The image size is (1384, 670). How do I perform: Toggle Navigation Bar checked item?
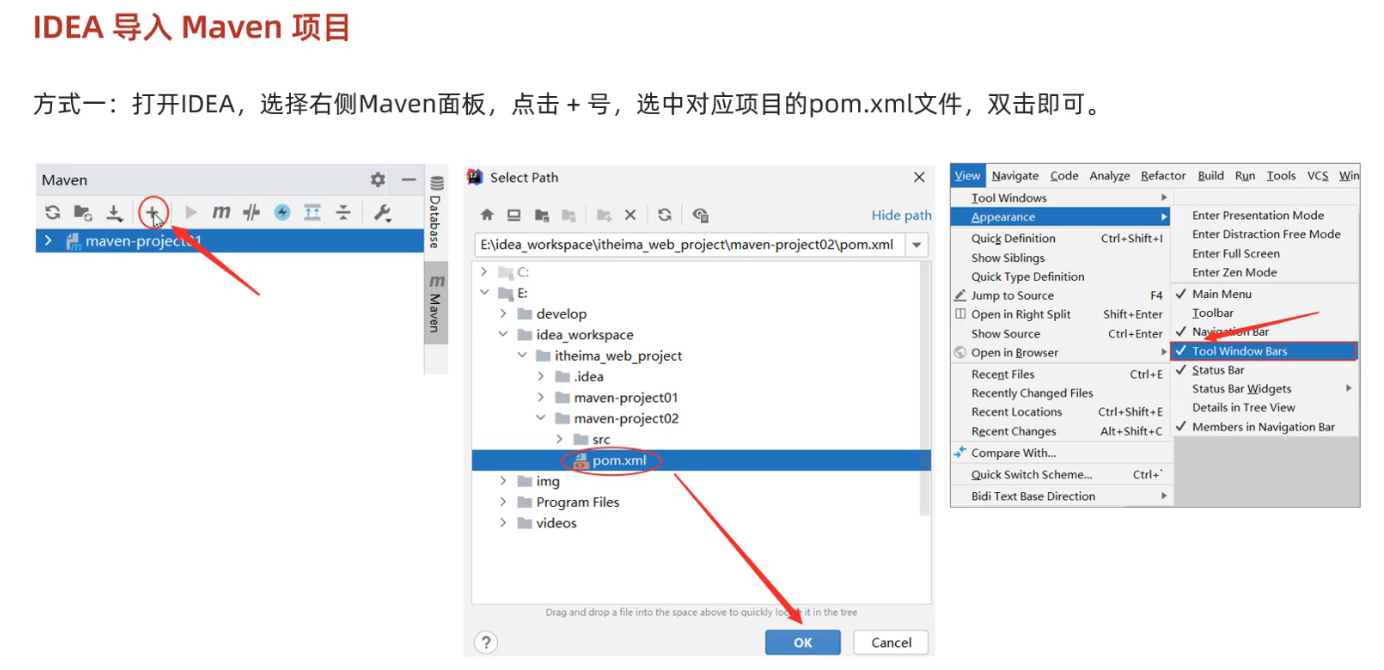coord(1264,332)
